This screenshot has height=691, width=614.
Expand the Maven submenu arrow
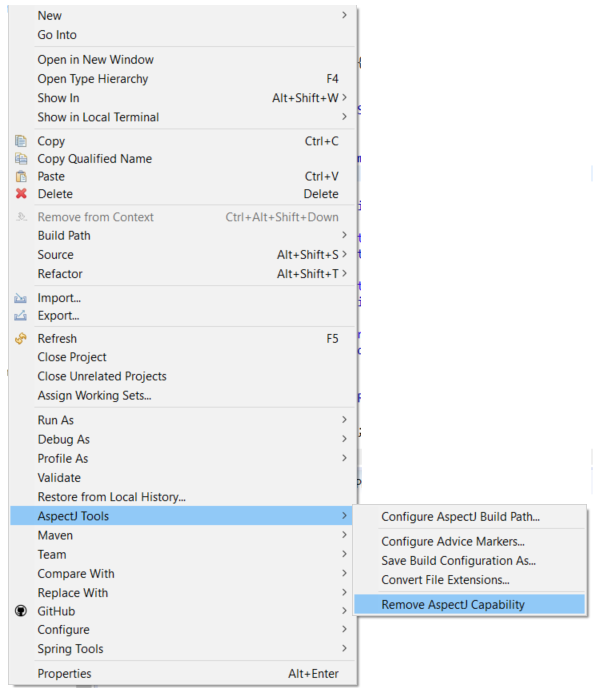coord(344,535)
